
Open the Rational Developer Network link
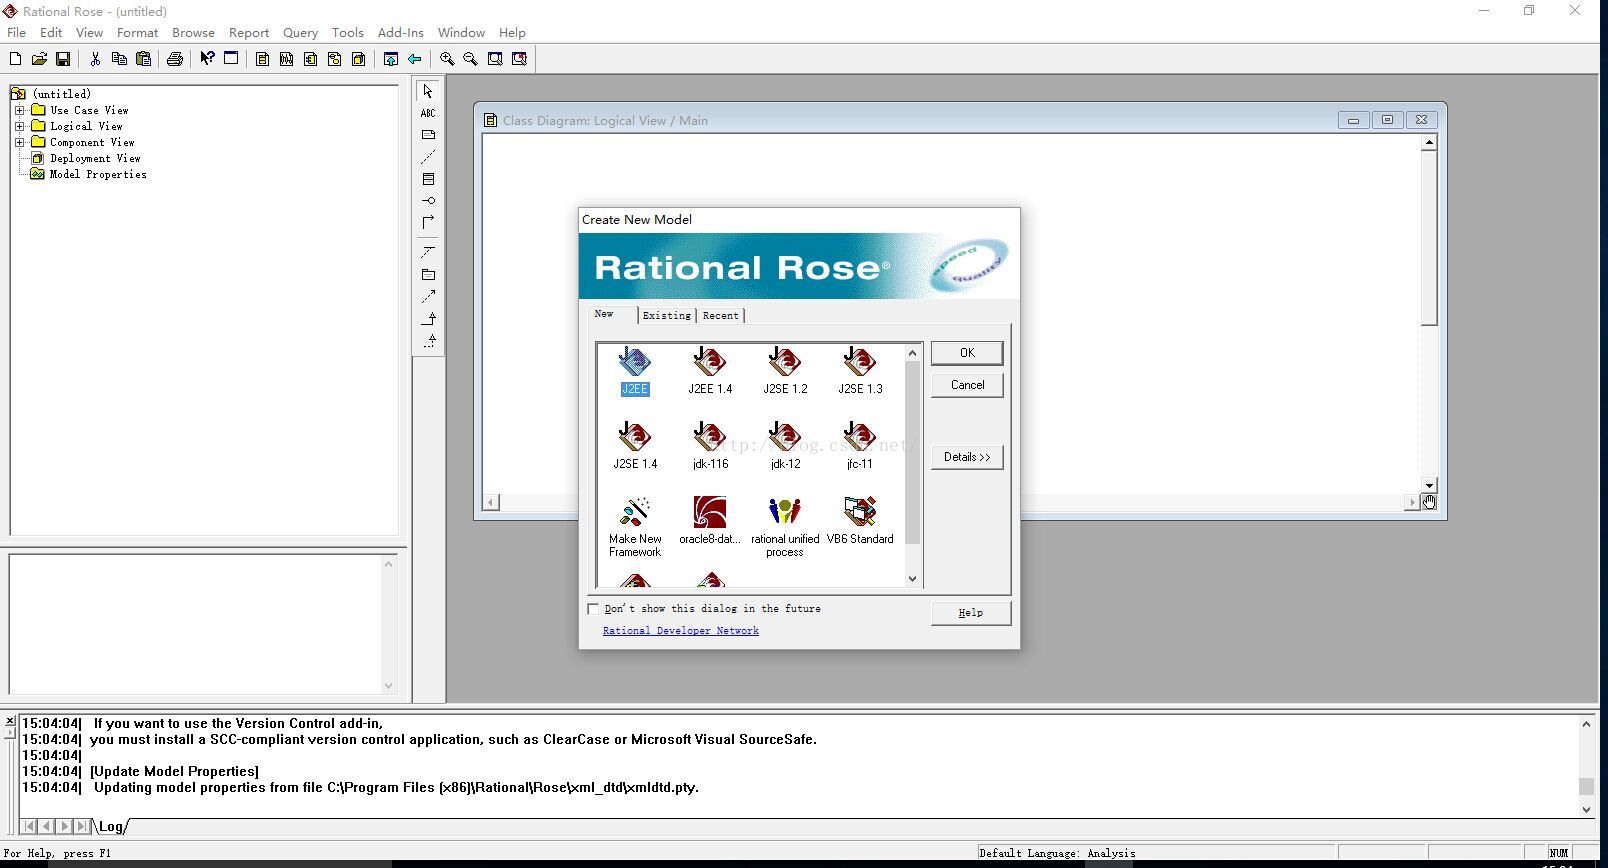(x=681, y=630)
